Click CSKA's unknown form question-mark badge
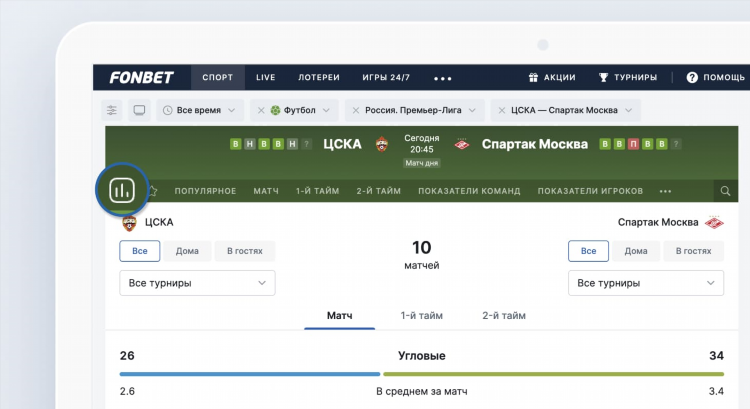 tap(307, 144)
